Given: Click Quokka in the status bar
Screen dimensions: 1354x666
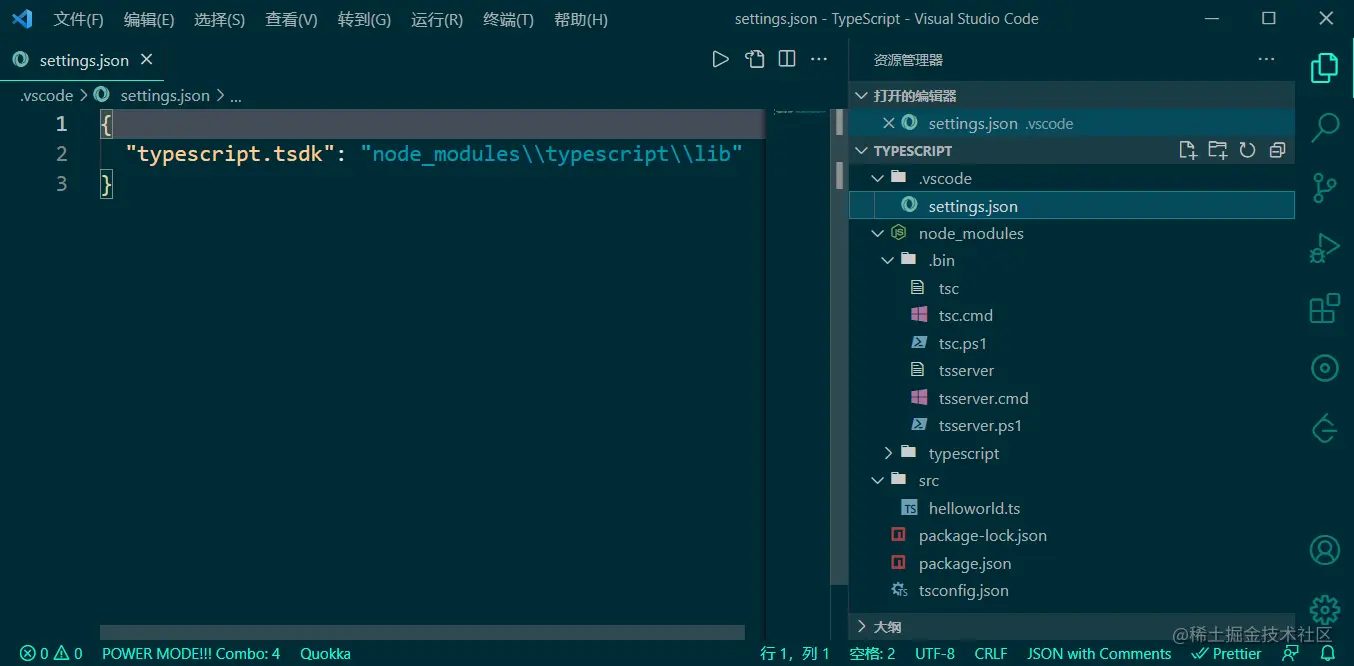Looking at the screenshot, I should [x=325, y=653].
